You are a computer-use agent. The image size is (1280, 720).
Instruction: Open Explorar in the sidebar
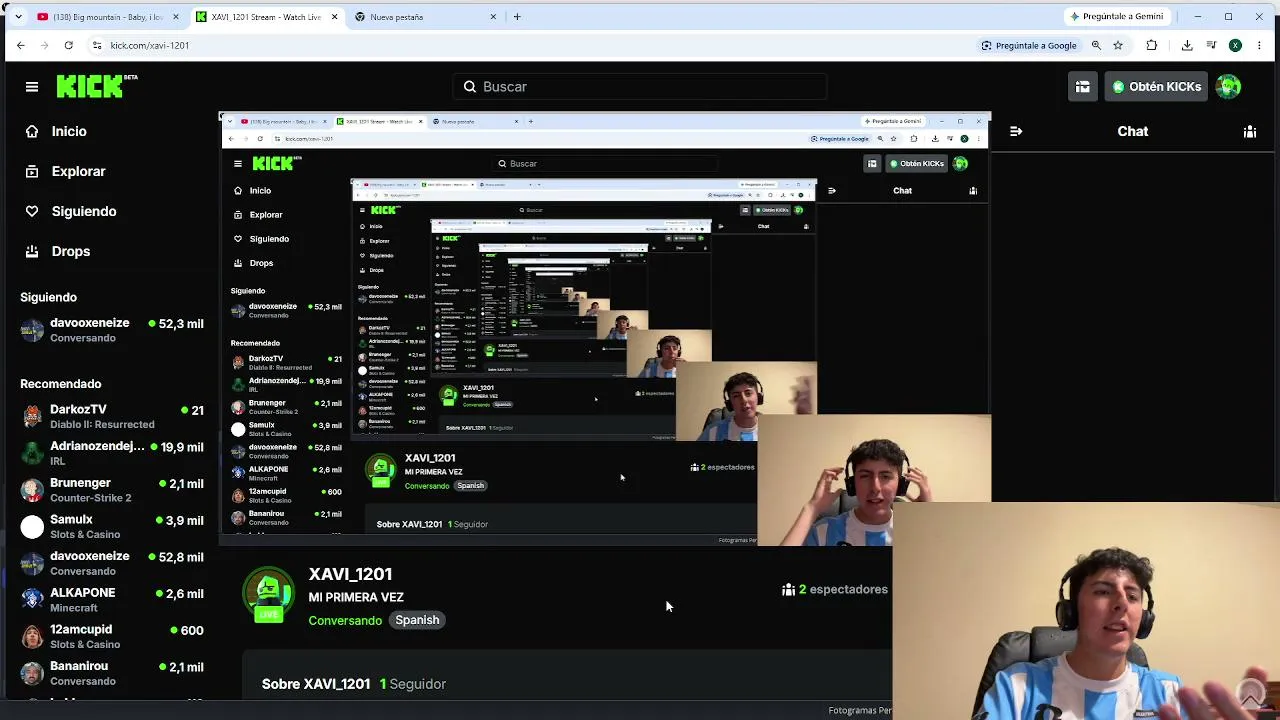pos(78,171)
